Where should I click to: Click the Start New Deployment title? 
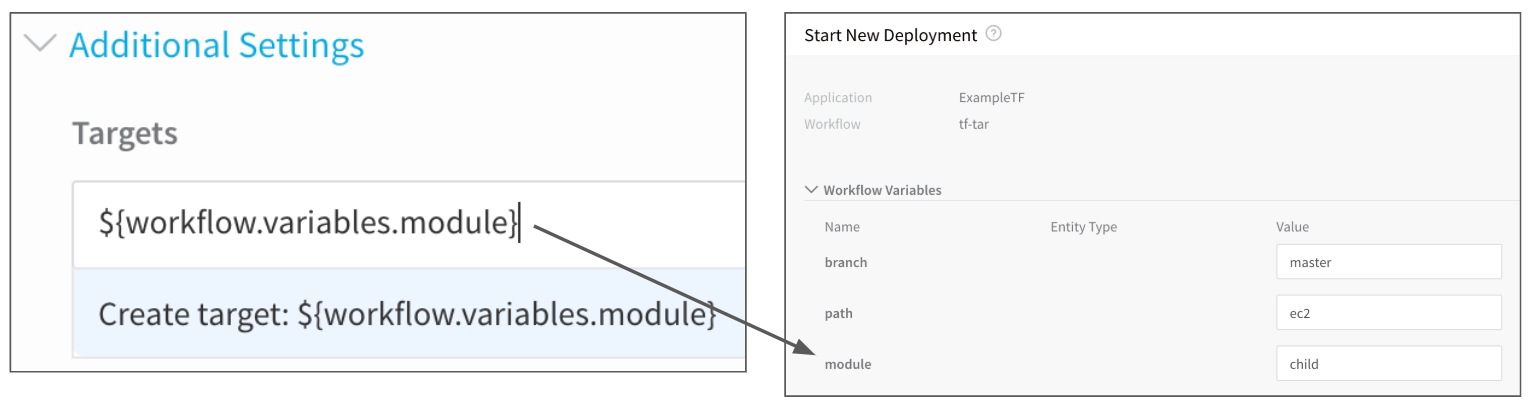click(890, 35)
